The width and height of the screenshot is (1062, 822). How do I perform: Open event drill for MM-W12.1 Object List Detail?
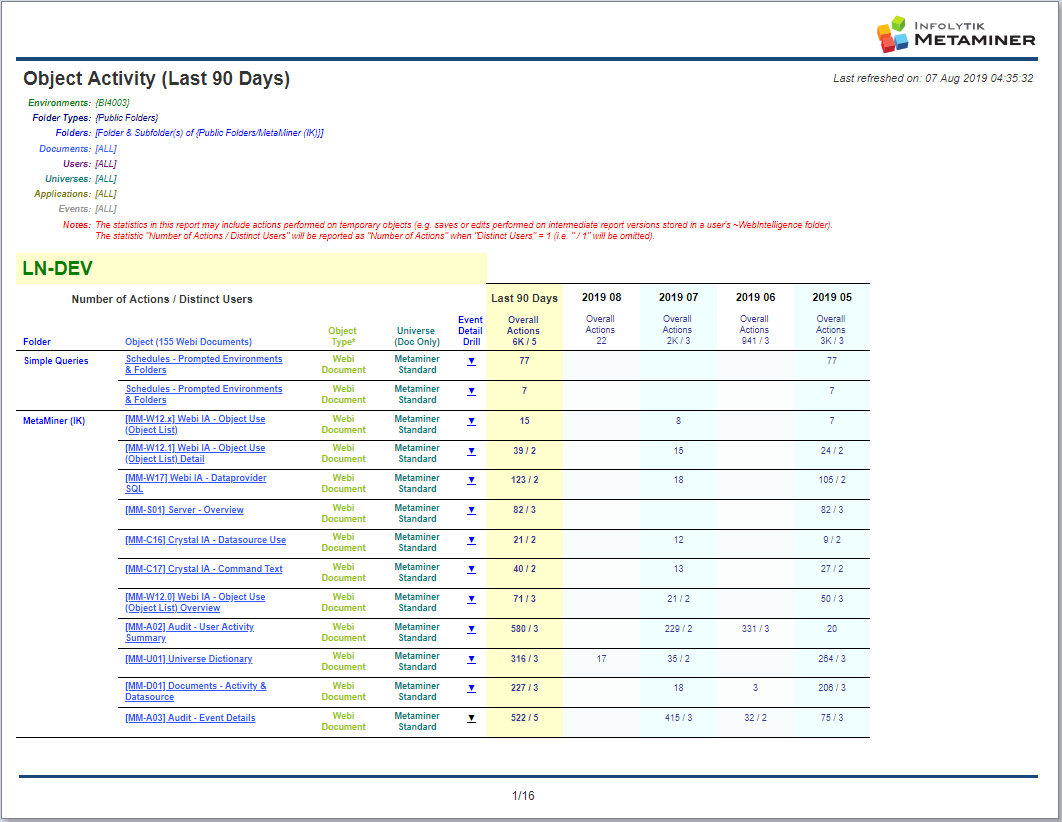coord(471,451)
